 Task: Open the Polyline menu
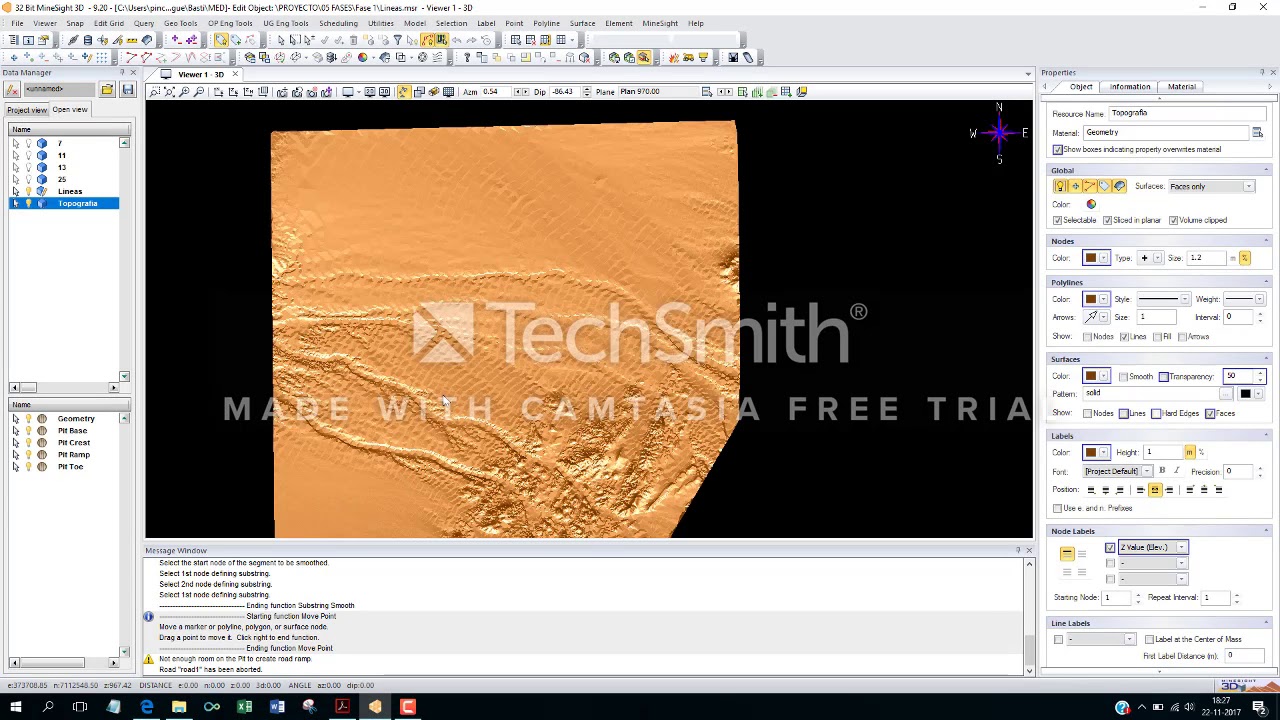(546, 23)
